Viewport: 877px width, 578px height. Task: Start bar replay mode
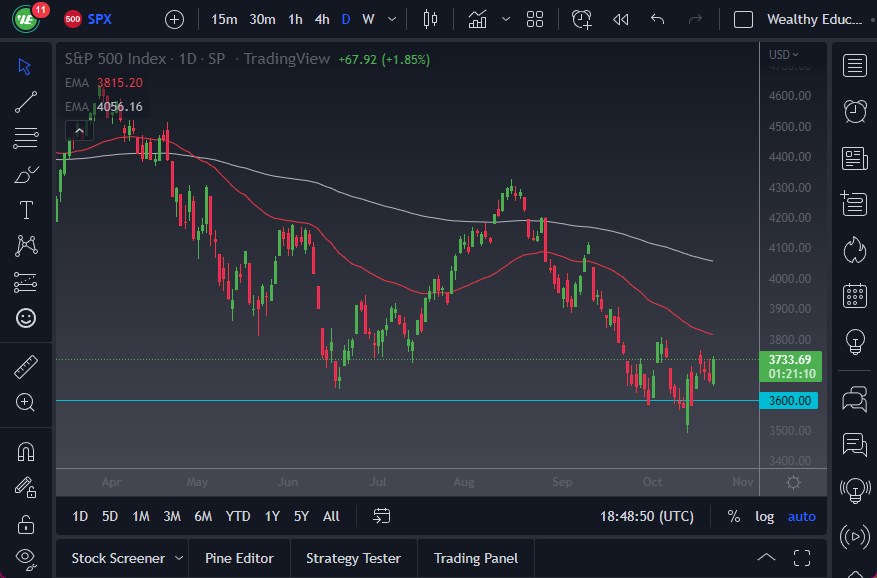pyautogui.click(x=621, y=19)
